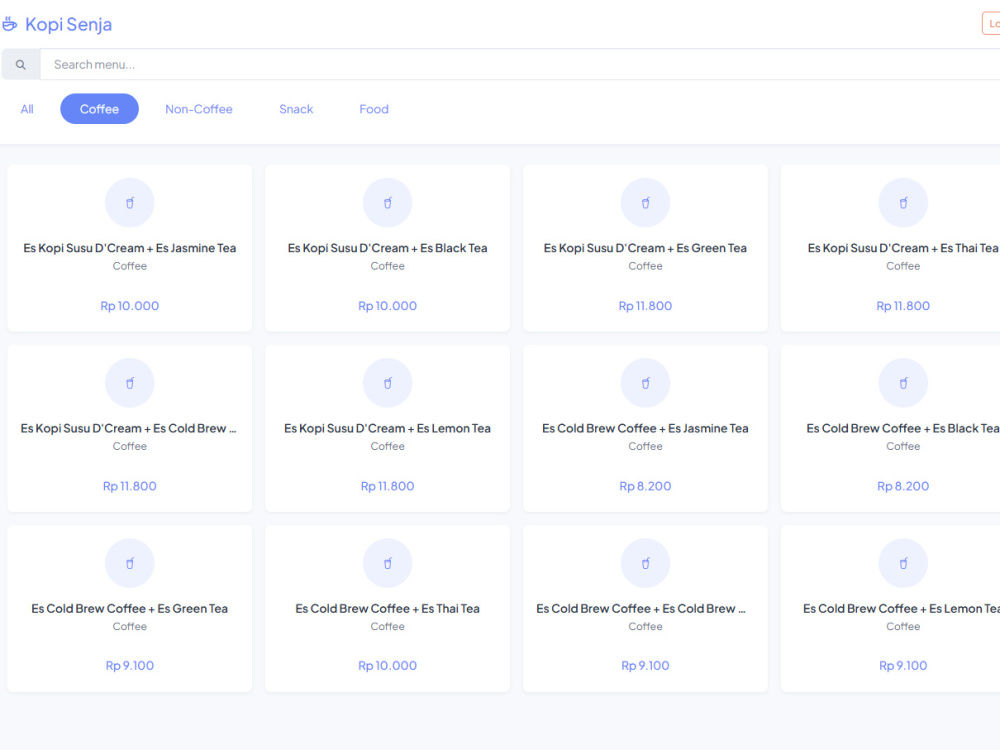The width and height of the screenshot is (1000, 750).
Task: Click the cup icon for Es Cold Brew Coffee + Es Jasmine Tea
Action: point(645,383)
